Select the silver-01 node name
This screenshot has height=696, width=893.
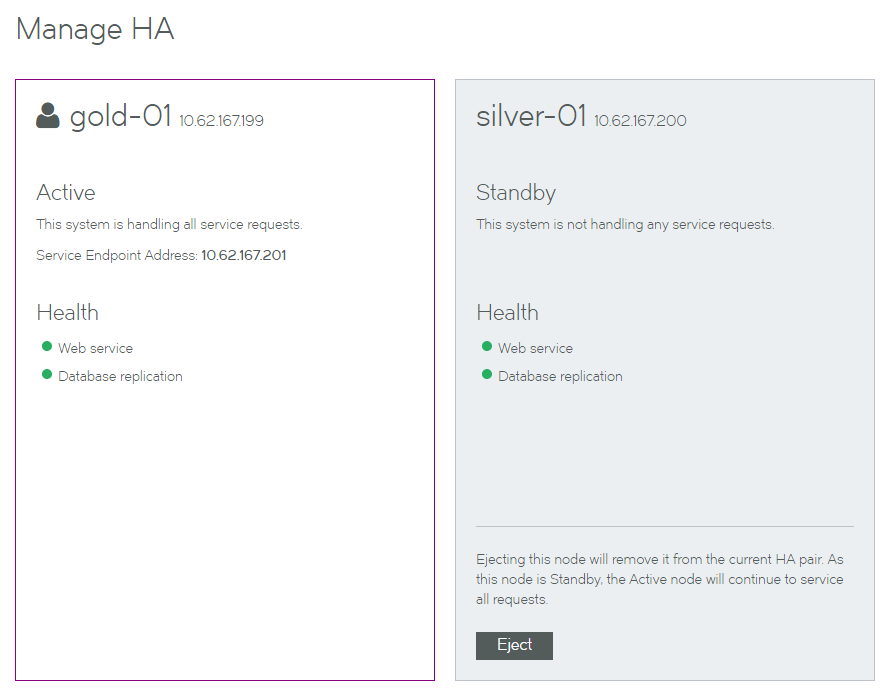point(531,116)
